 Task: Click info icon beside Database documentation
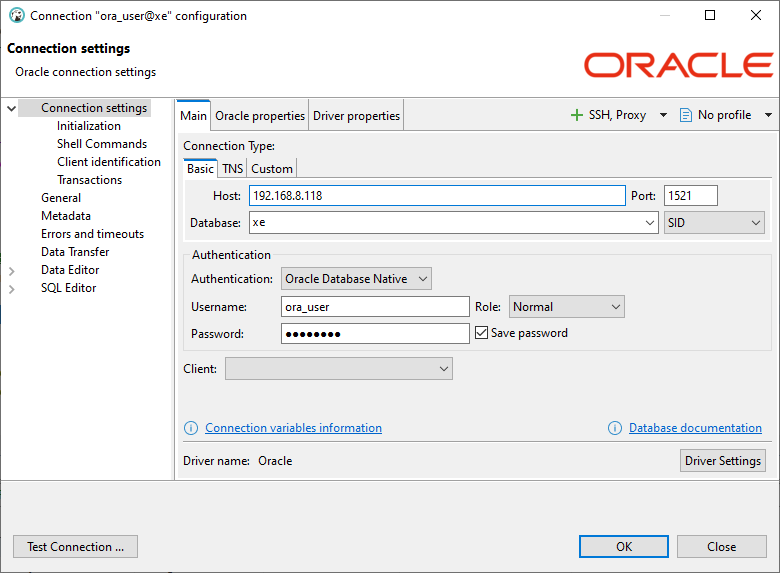point(615,428)
